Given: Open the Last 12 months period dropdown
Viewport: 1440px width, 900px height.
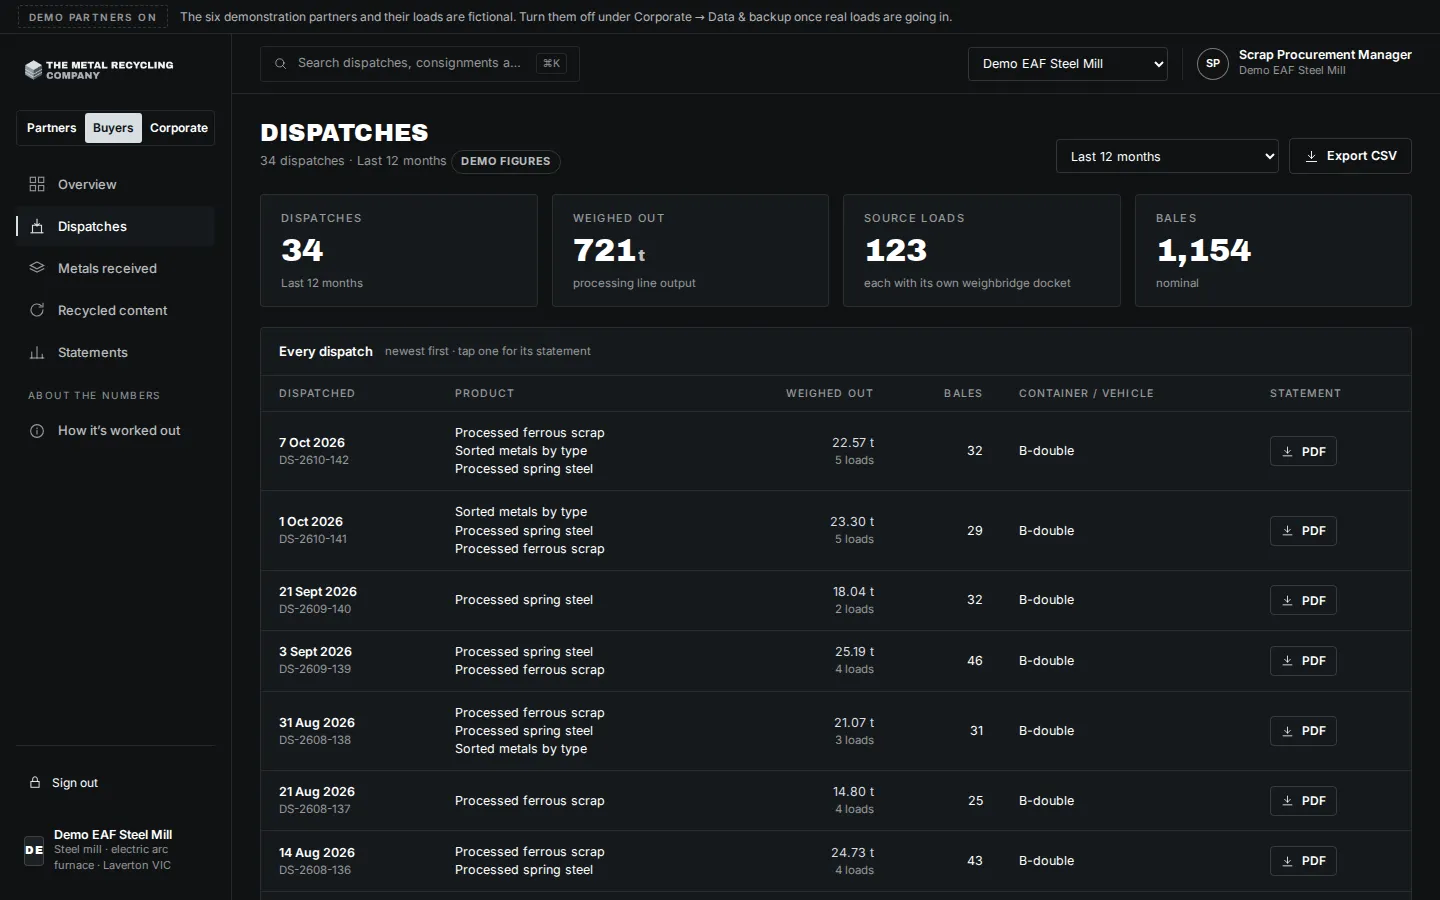Looking at the screenshot, I should 1167,156.
